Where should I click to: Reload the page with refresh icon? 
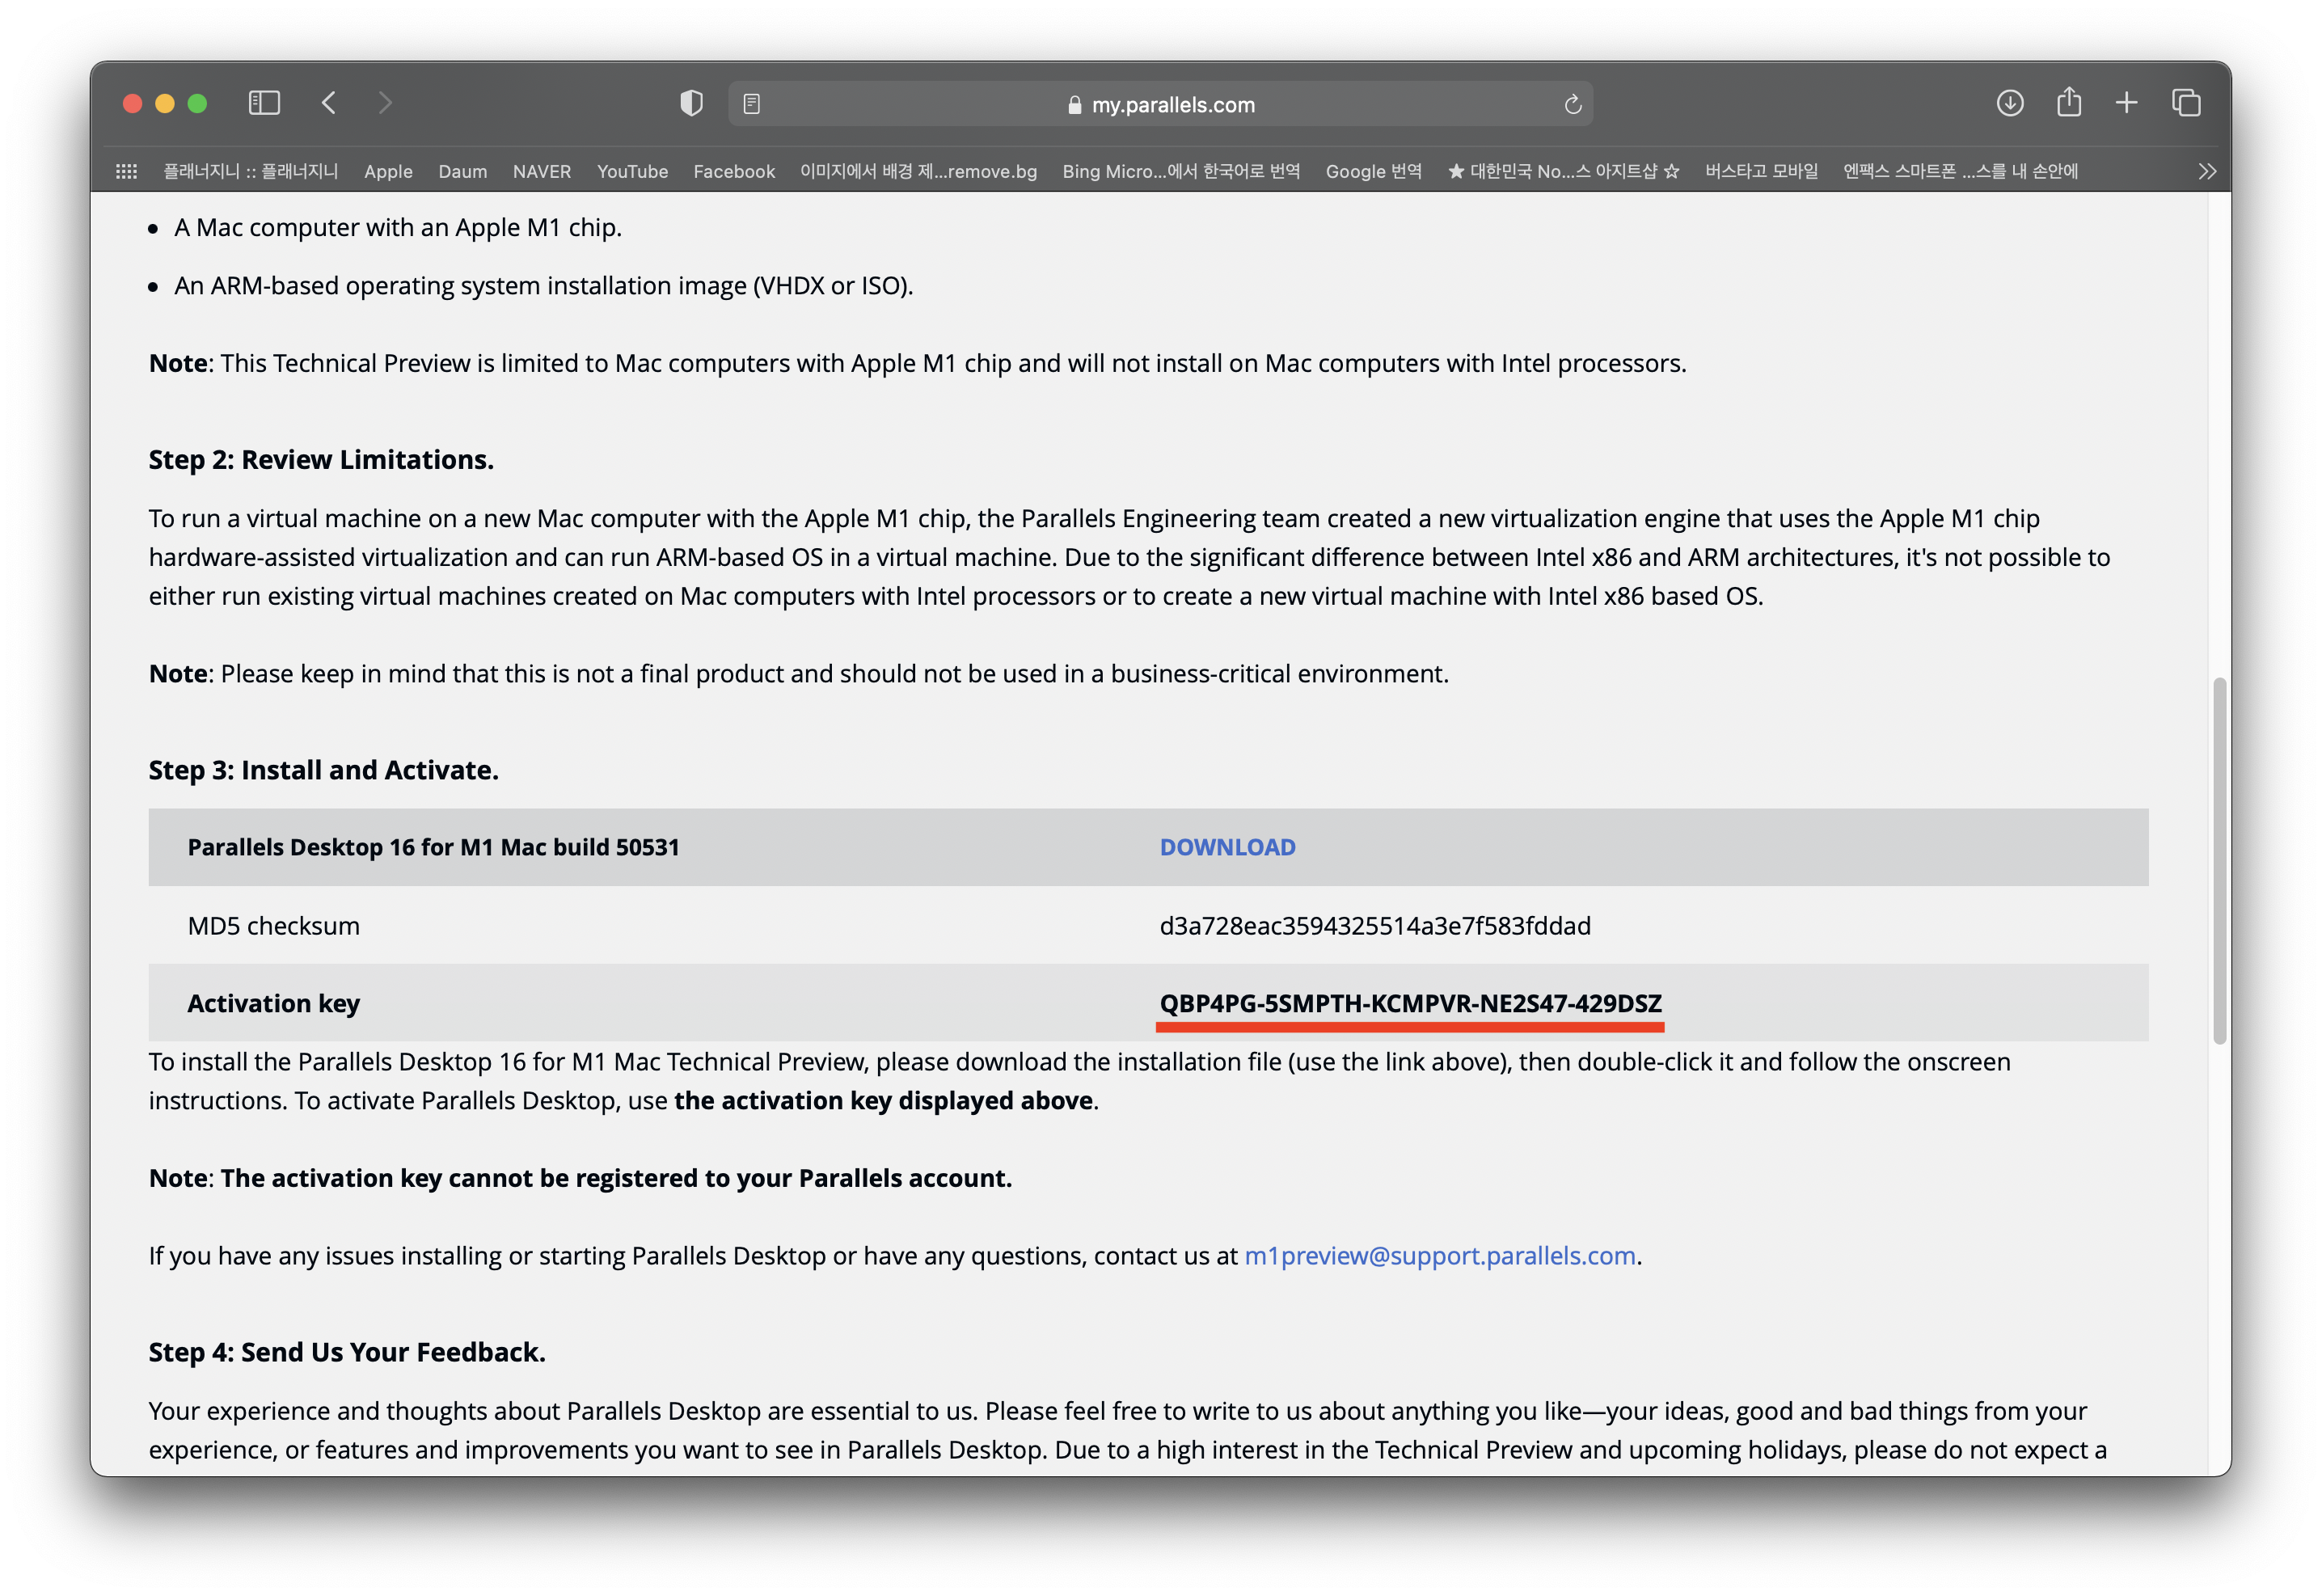1572,104
